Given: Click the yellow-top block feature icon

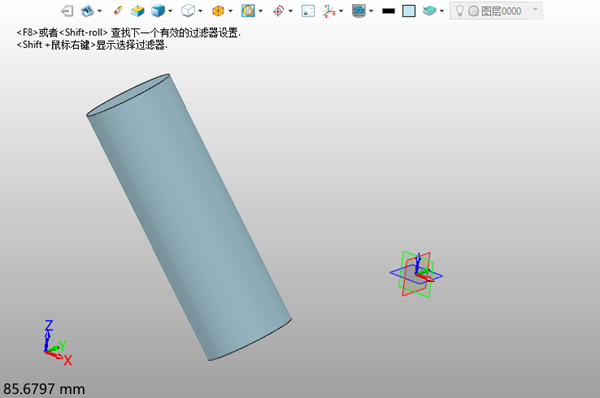Looking at the screenshot, I should coord(137,11).
